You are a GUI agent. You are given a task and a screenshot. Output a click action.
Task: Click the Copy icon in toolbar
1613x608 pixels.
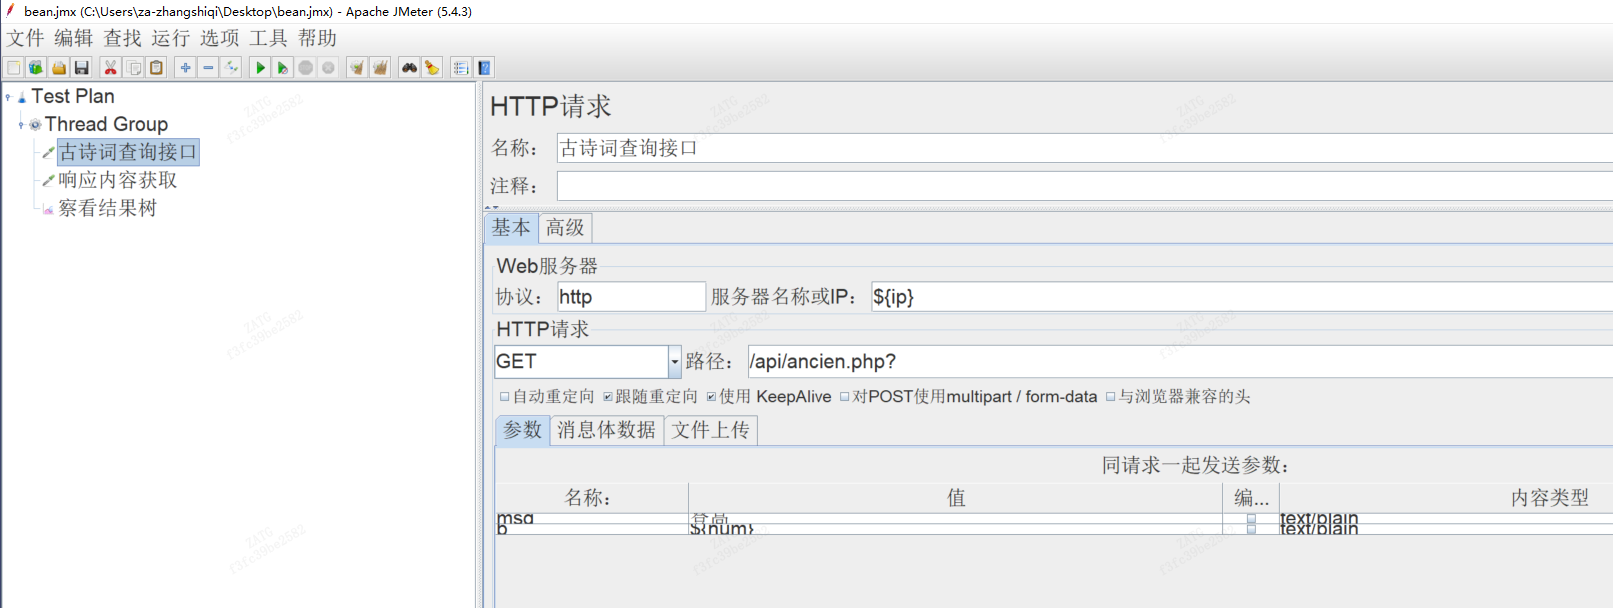tap(133, 68)
